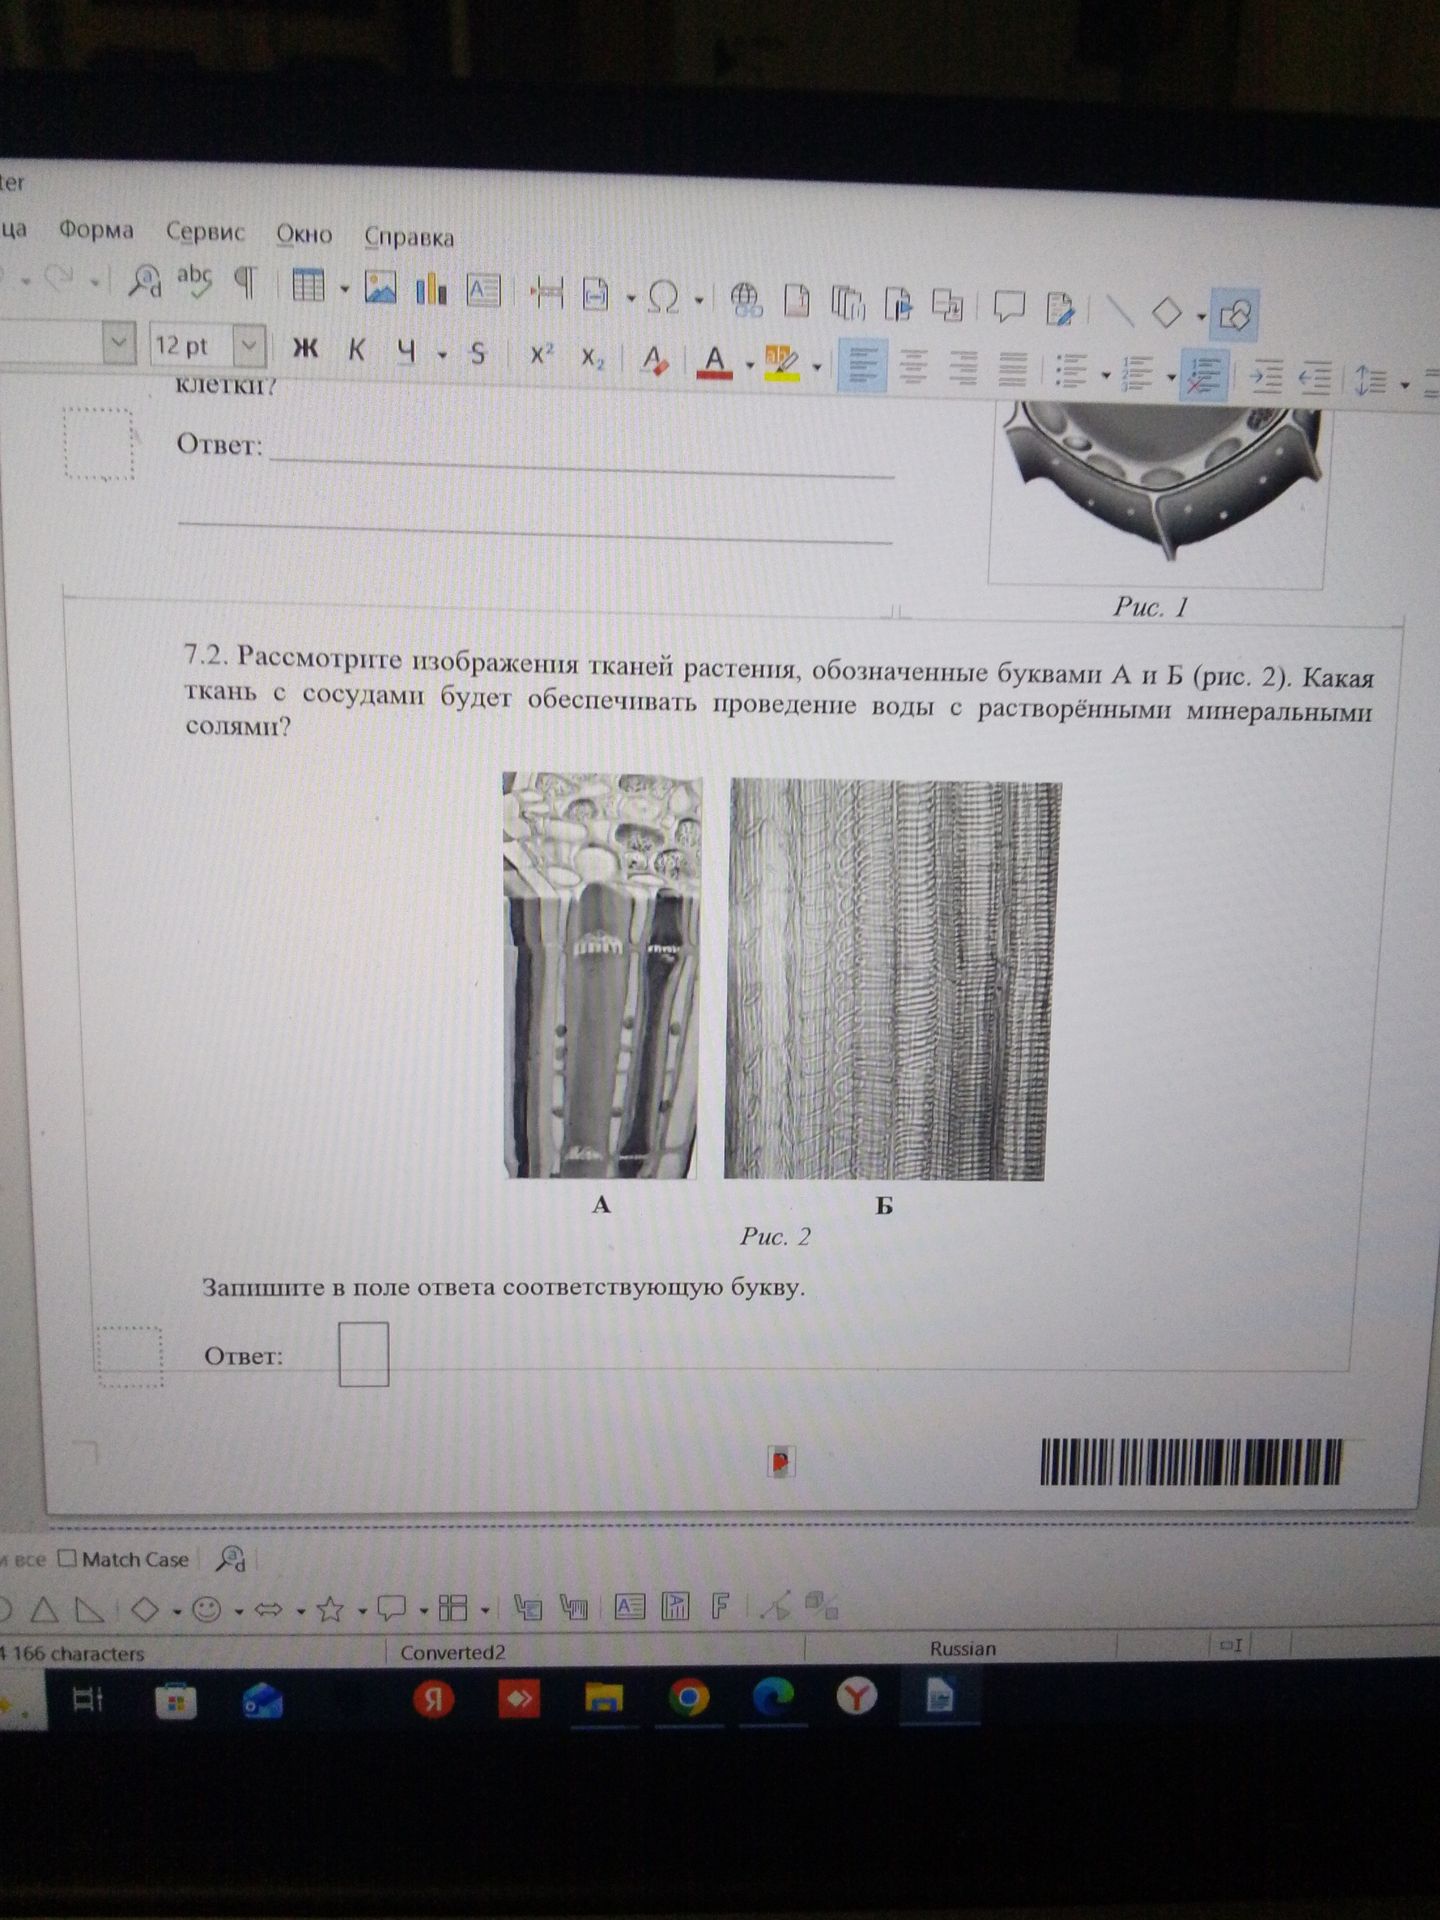The height and width of the screenshot is (1920, 1440).
Task: Expand the special character dropdown arrow
Action: tap(700, 299)
